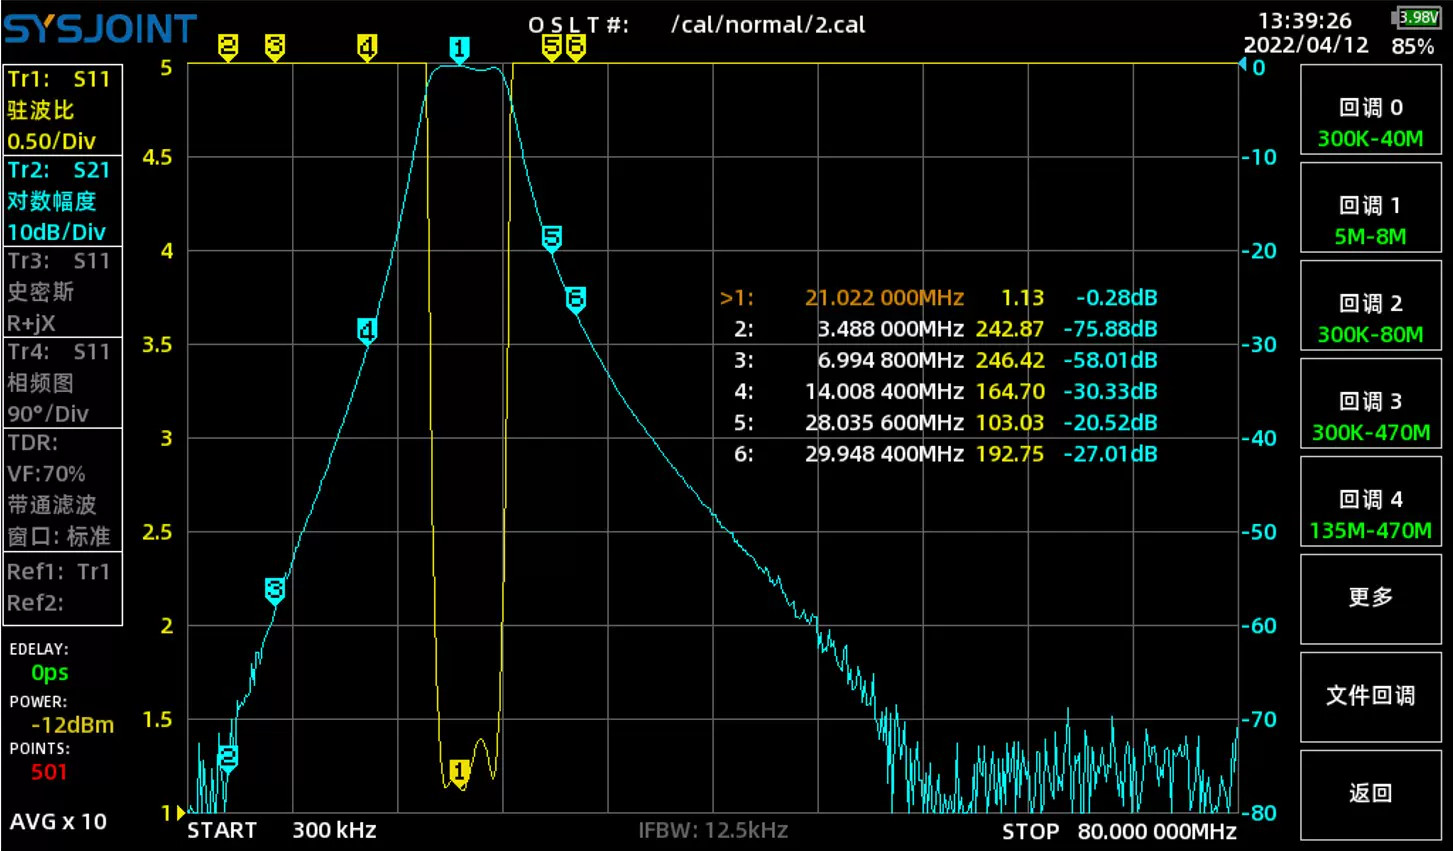The width and height of the screenshot is (1453, 851).
Task: Select cyan marker 2 near noise floor
Action: [228, 757]
